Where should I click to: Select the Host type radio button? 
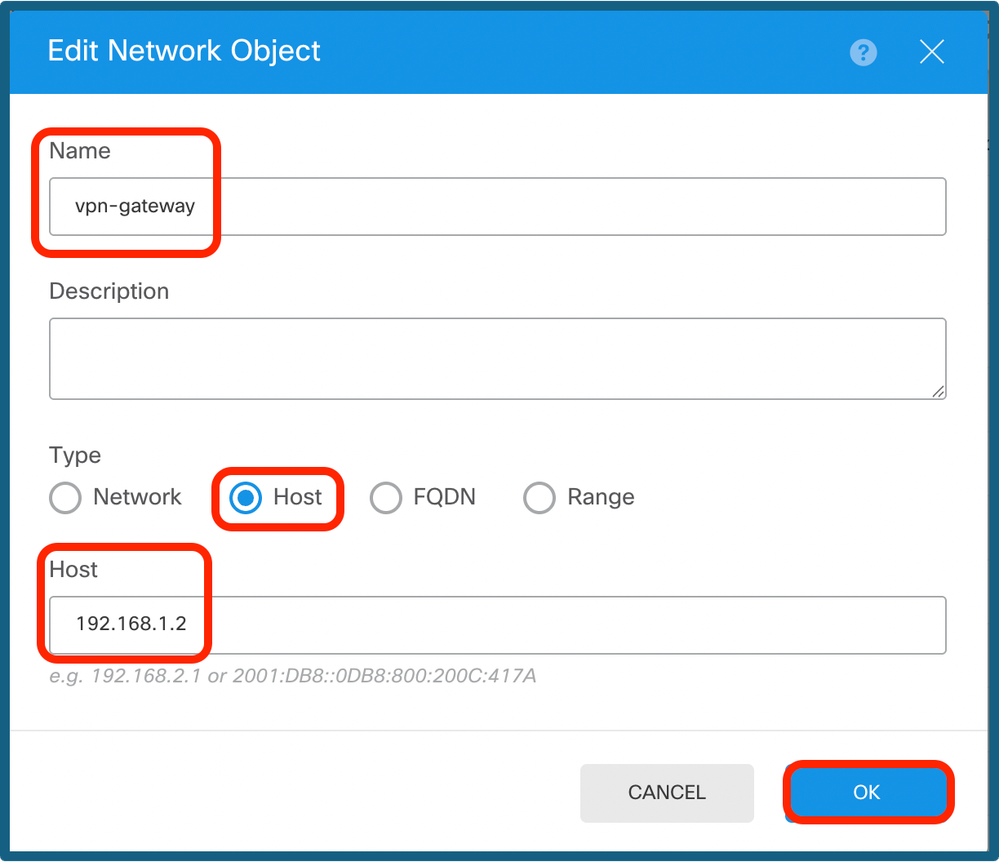tap(245, 497)
